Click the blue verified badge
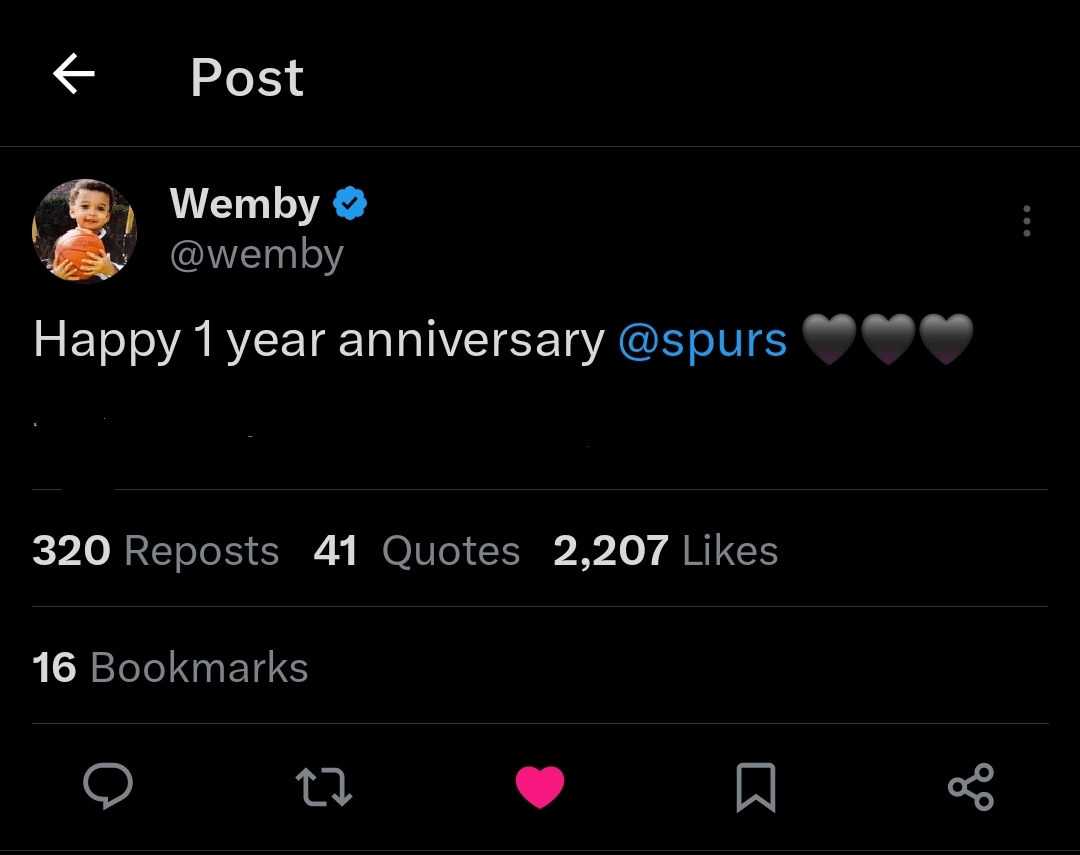Screen dimensions: 1080x855 (x=350, y=204)
